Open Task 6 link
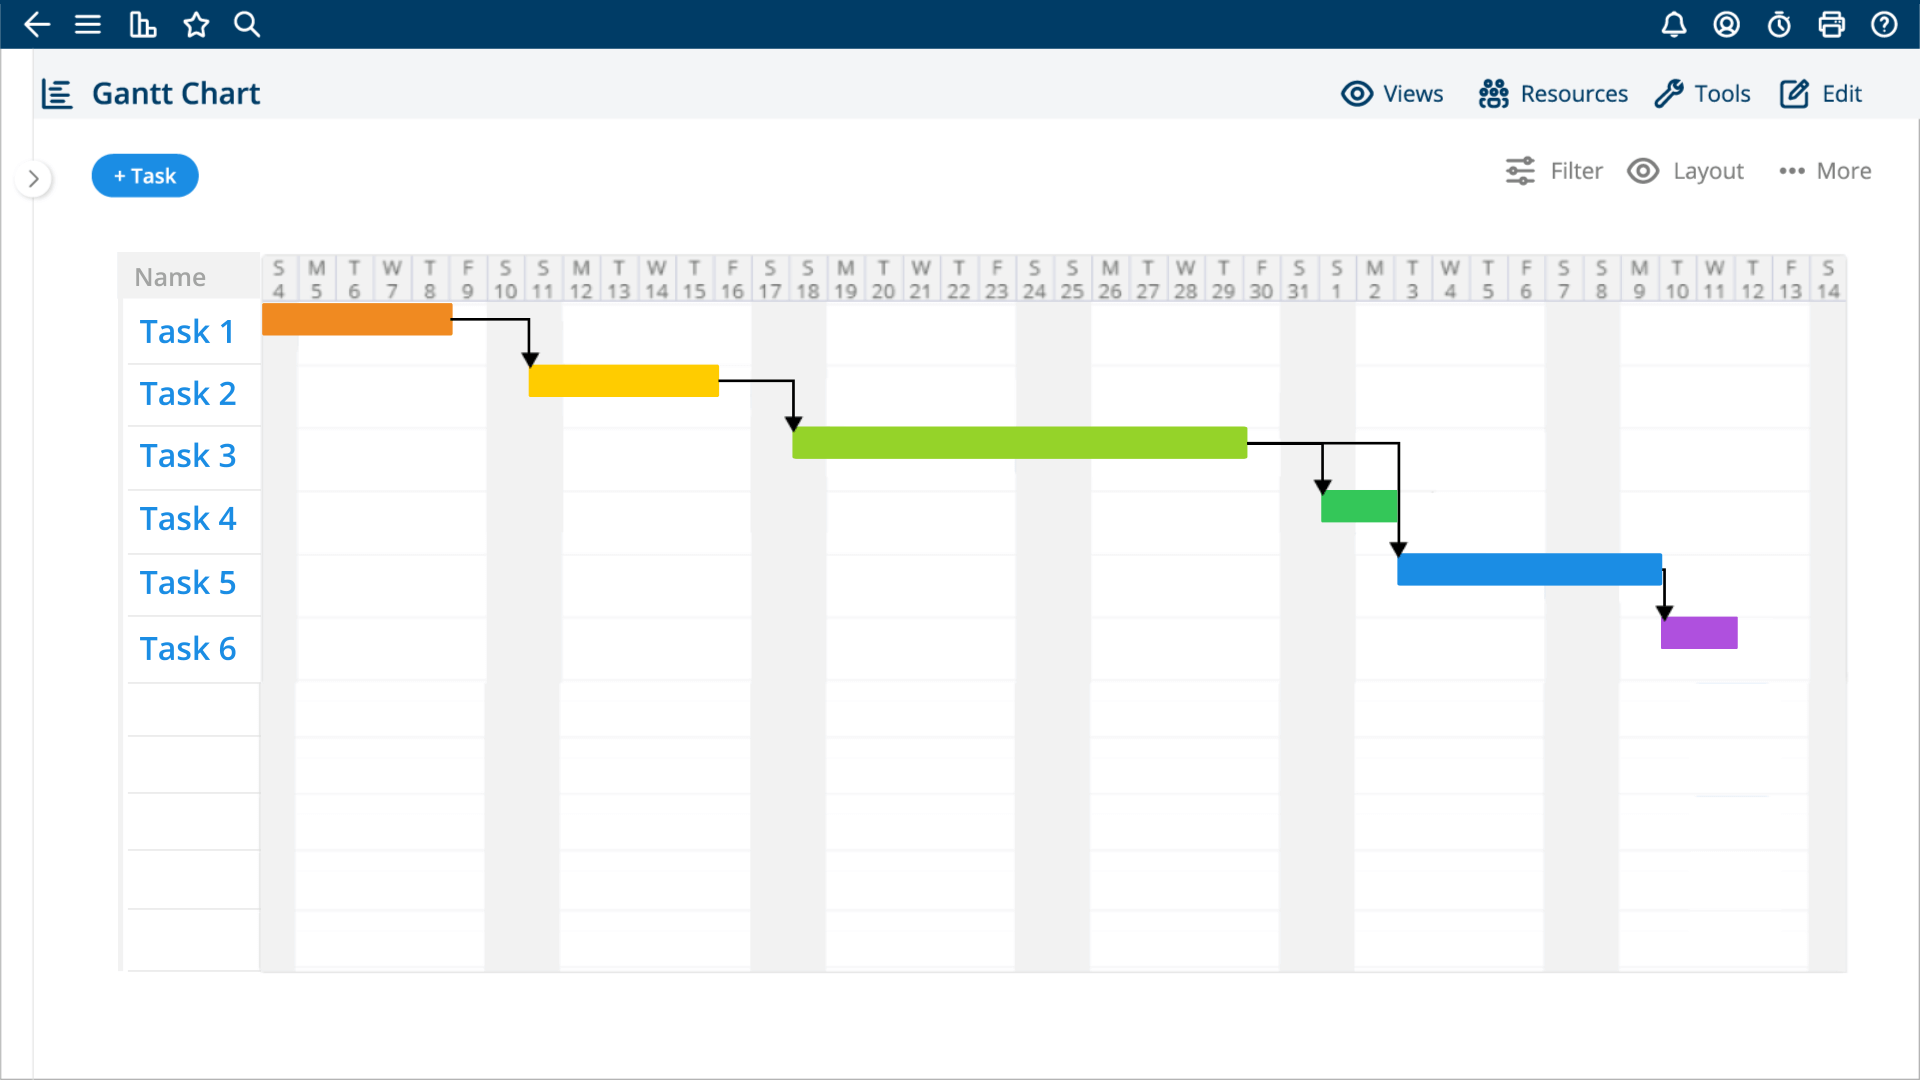Image resolution: width=1920 pixels, height=1080 pixels. (188, 649)
